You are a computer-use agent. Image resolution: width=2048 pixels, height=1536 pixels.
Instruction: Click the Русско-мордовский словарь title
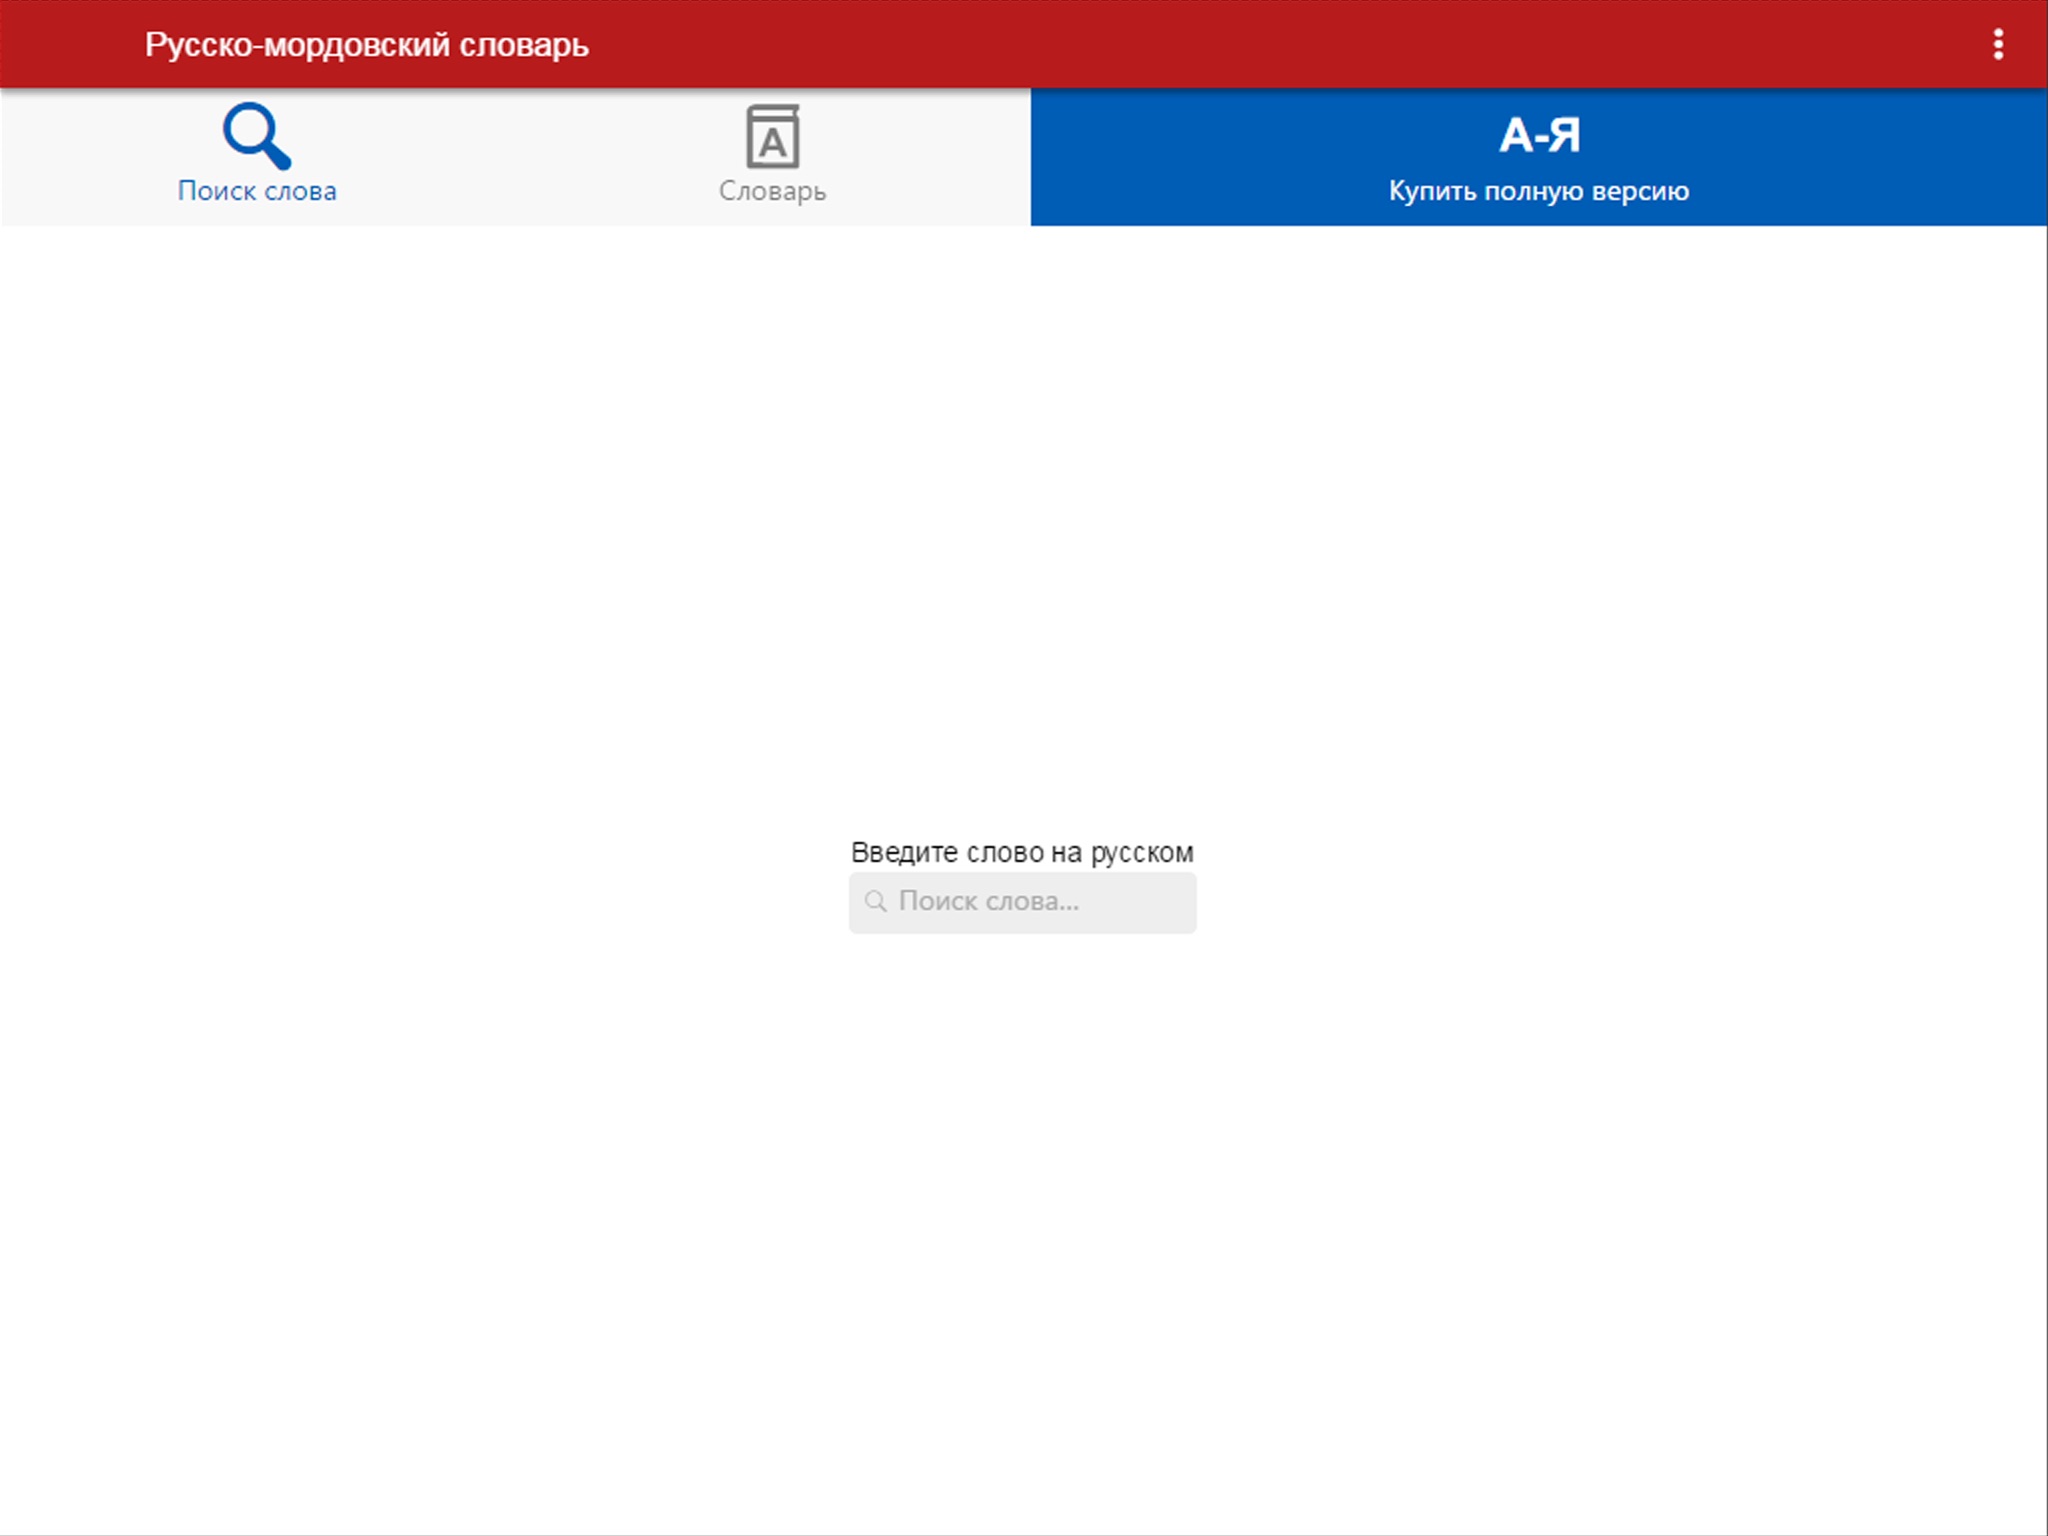click(x=366, y=45)
